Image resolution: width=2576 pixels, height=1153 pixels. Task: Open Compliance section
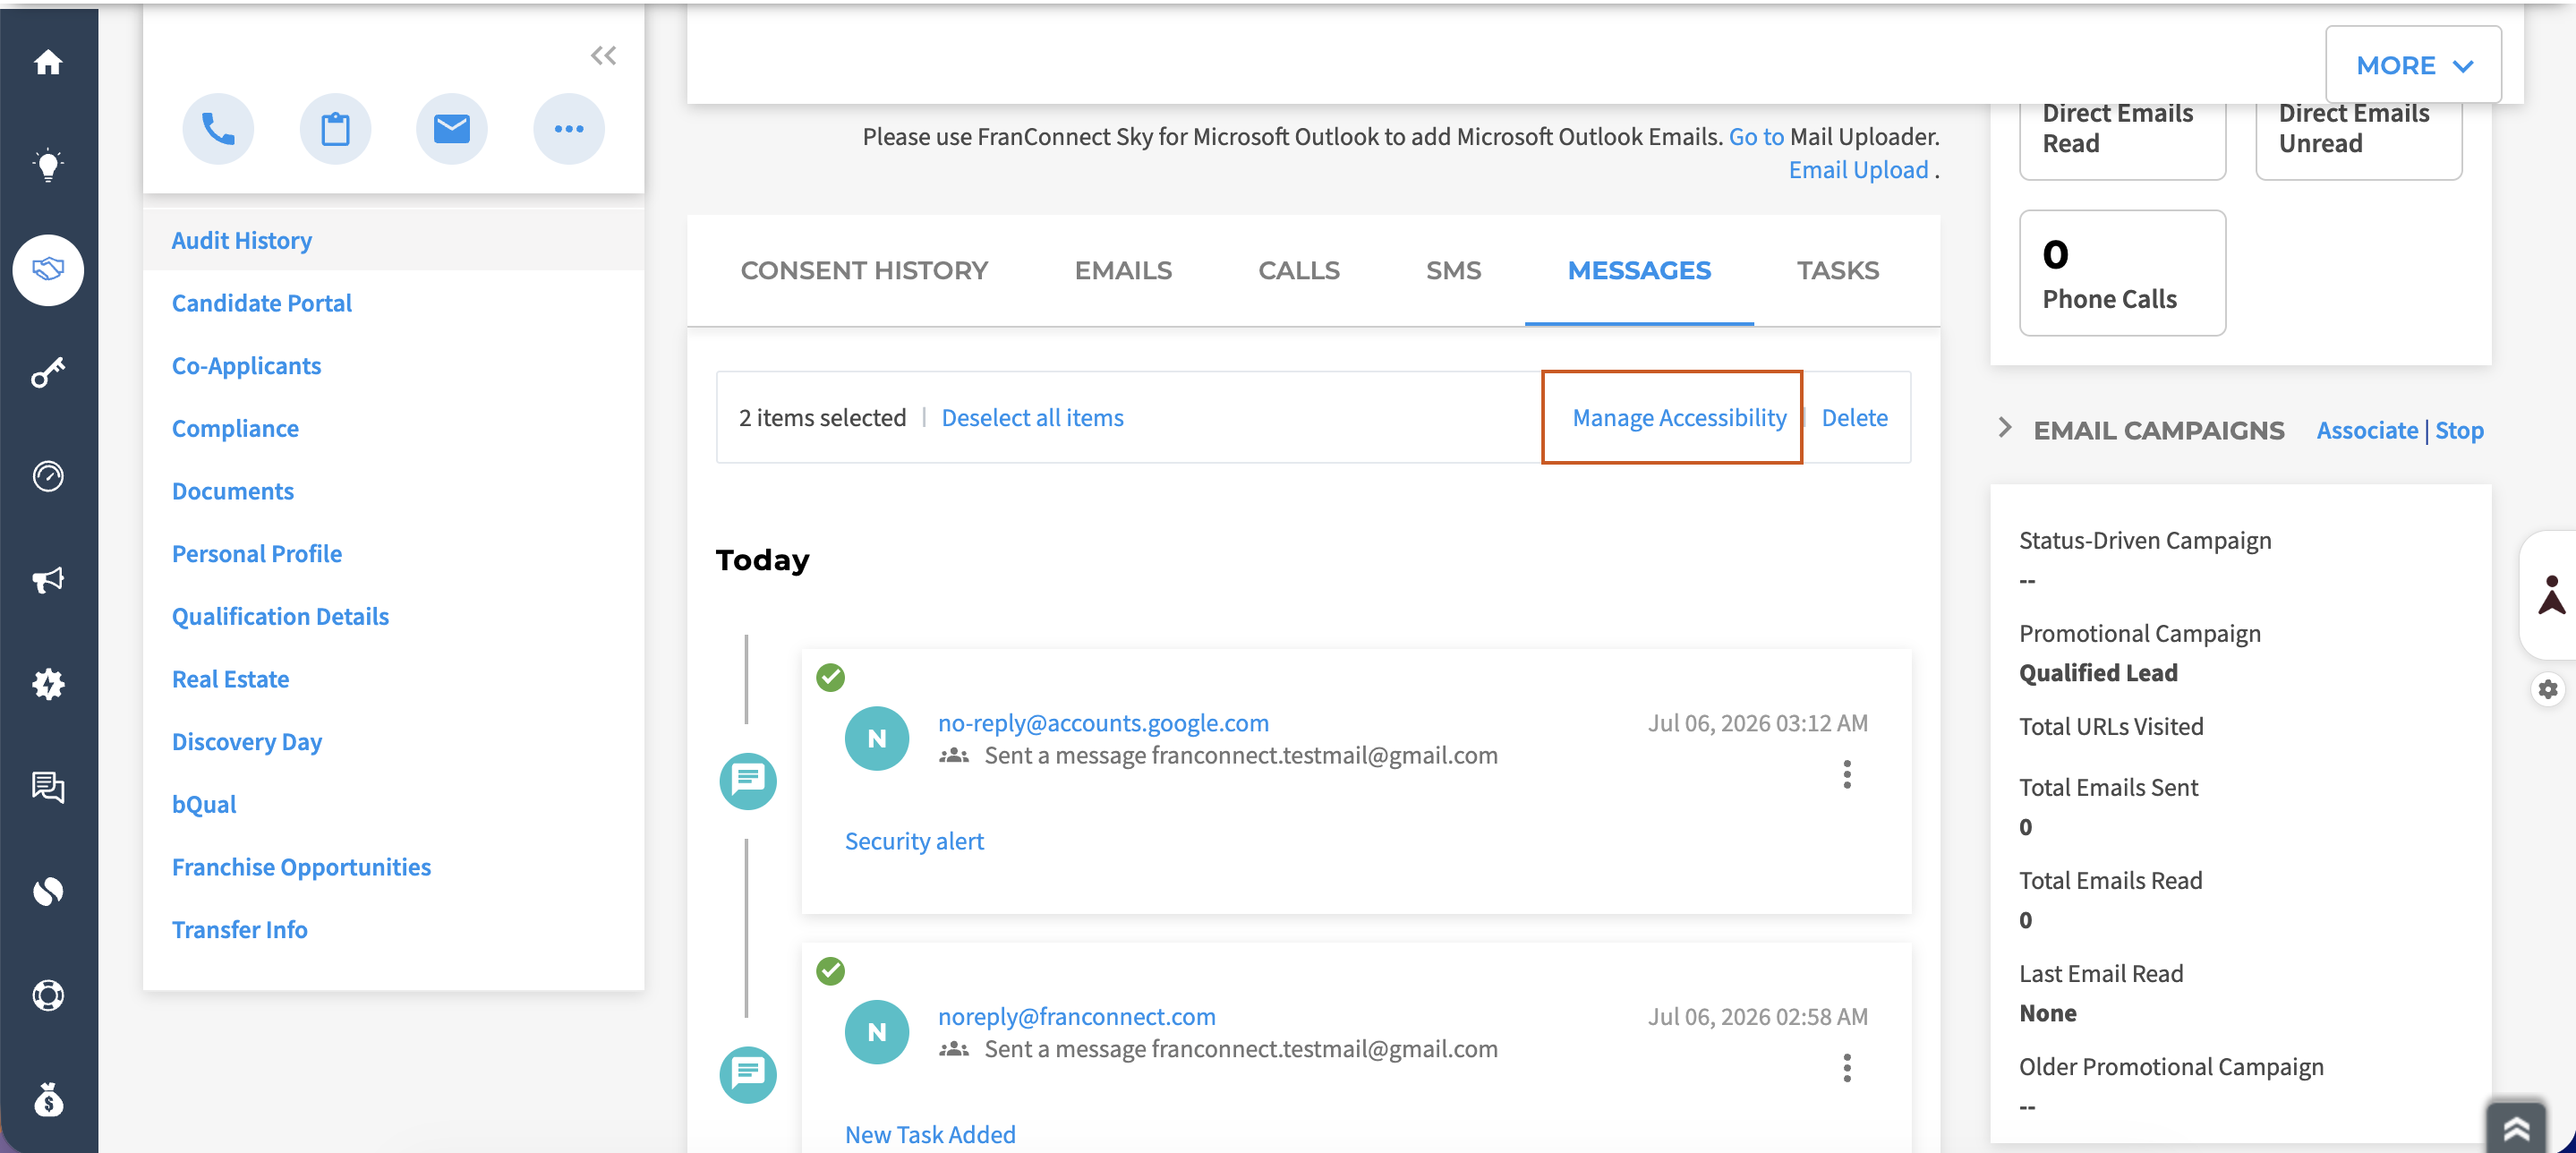click(x=235, y=428)
